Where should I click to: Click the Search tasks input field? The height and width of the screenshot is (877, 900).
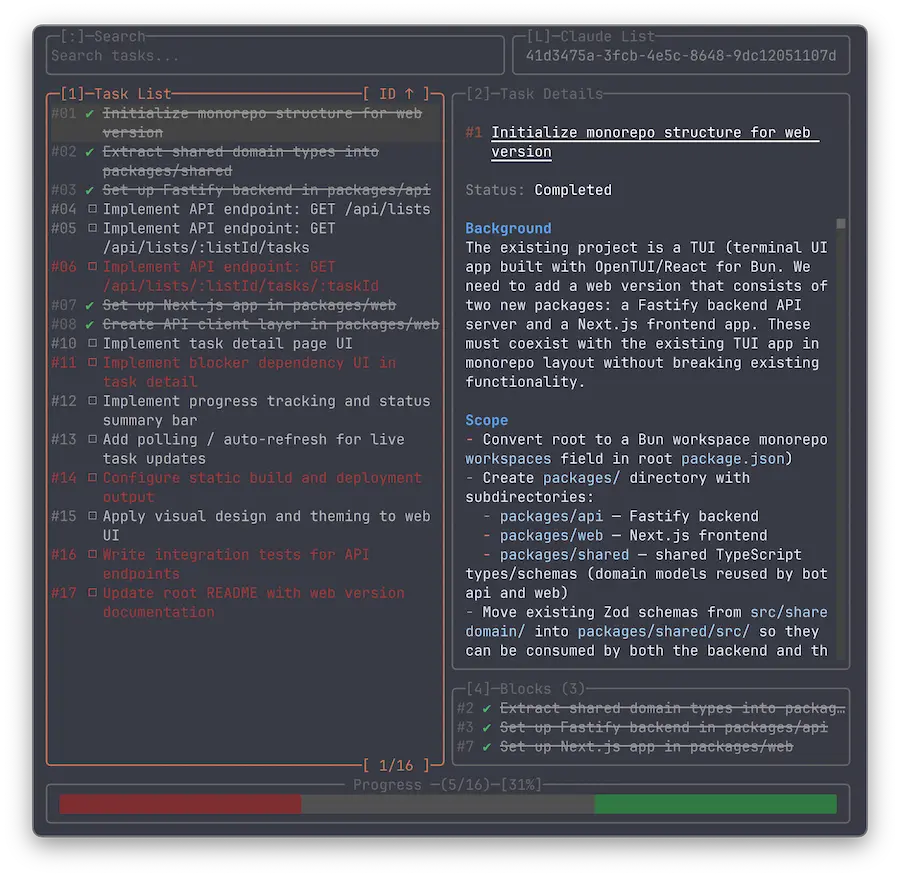pos(276,56)
